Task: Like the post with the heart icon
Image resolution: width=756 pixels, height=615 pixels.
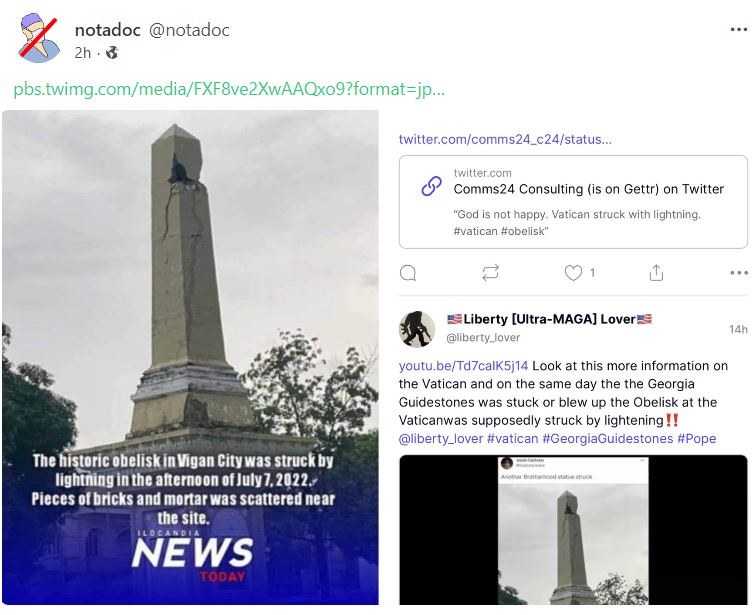Action: pos(573,273)
